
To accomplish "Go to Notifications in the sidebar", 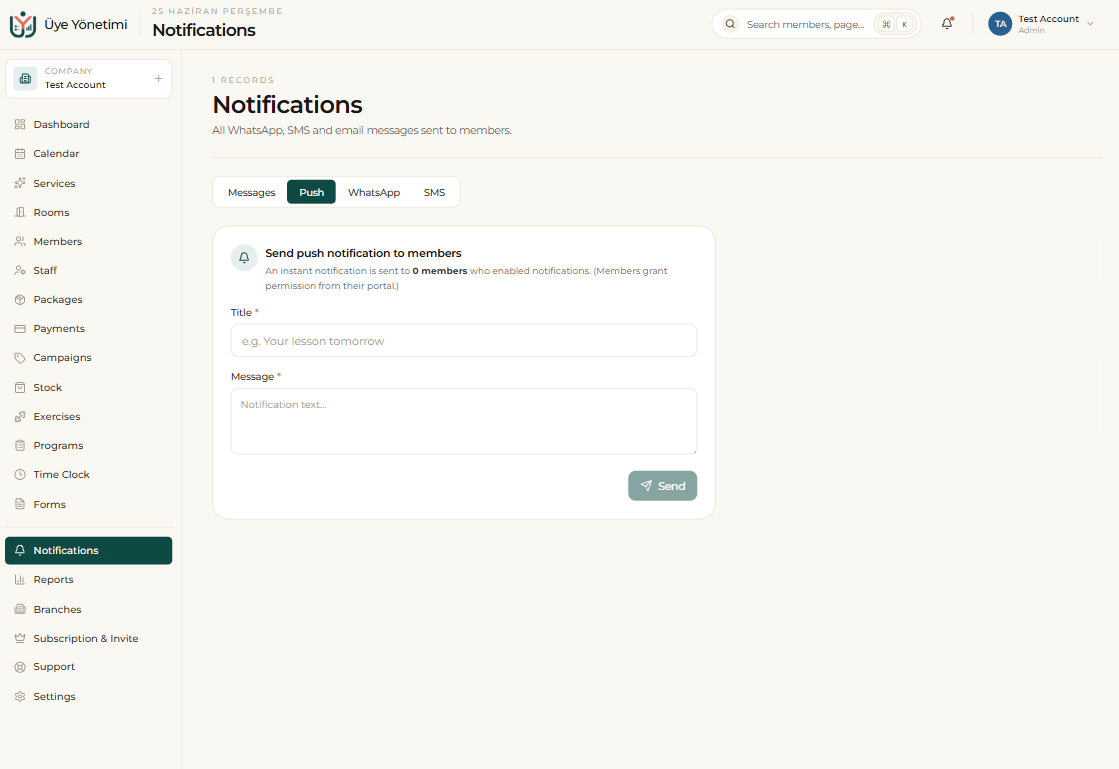I will (x=88, y=551).
